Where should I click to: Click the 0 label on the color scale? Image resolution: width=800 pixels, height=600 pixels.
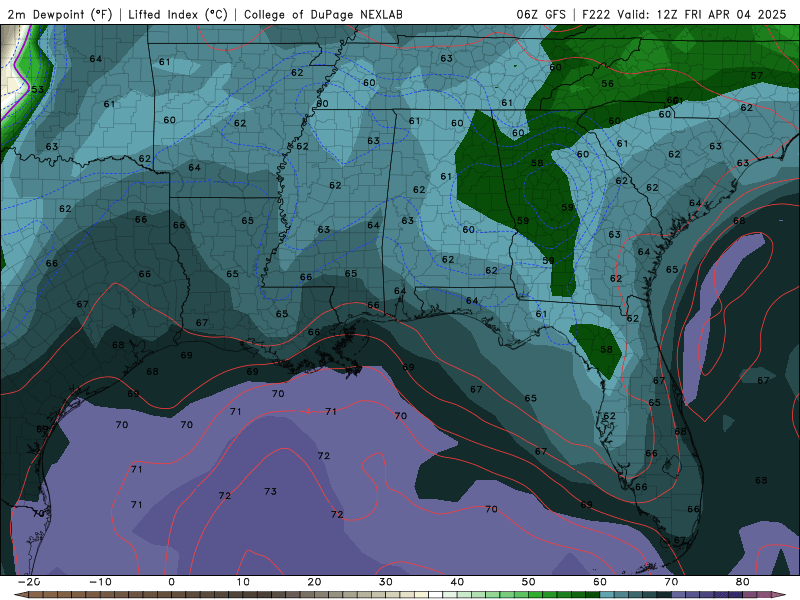pos(171,582)
